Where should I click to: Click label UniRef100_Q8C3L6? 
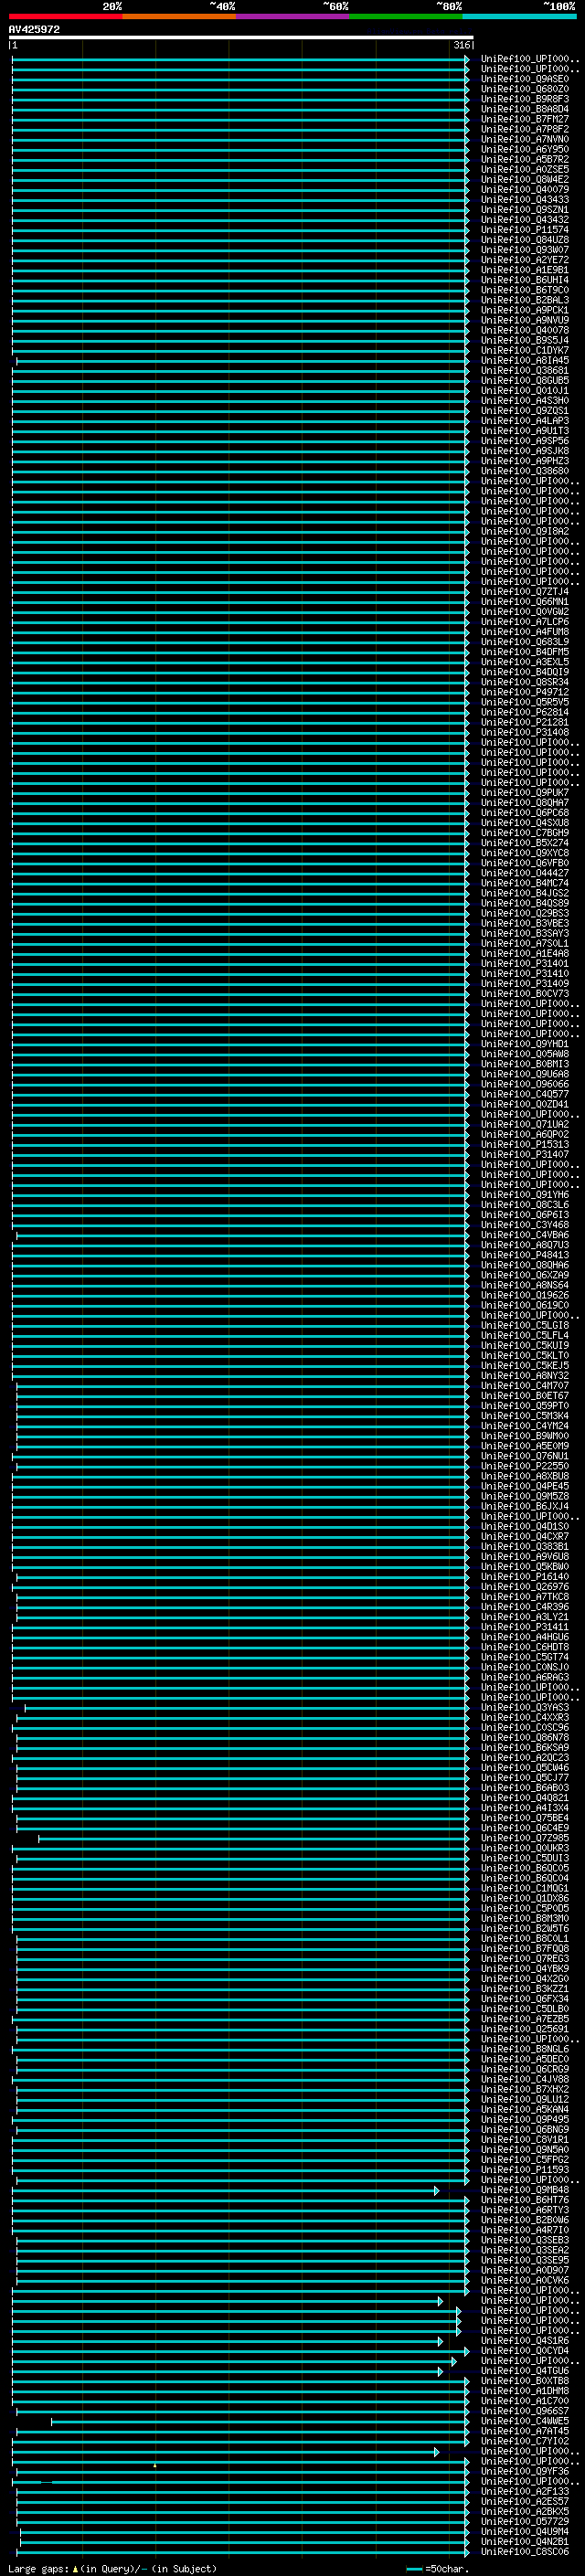point(524,1204)
